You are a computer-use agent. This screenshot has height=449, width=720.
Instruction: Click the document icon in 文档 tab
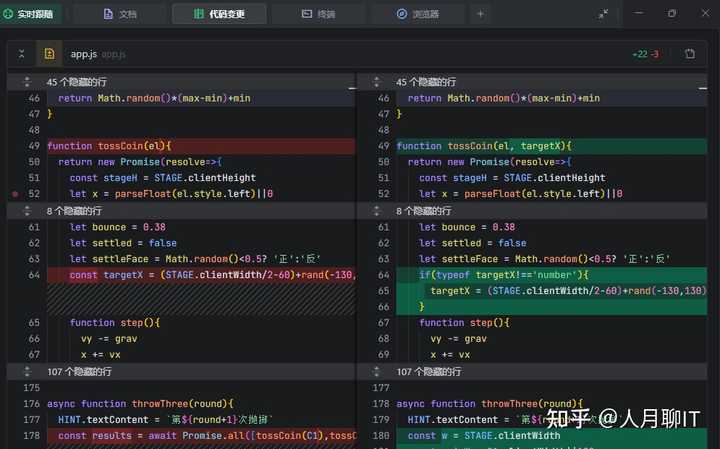click(107, 14)
